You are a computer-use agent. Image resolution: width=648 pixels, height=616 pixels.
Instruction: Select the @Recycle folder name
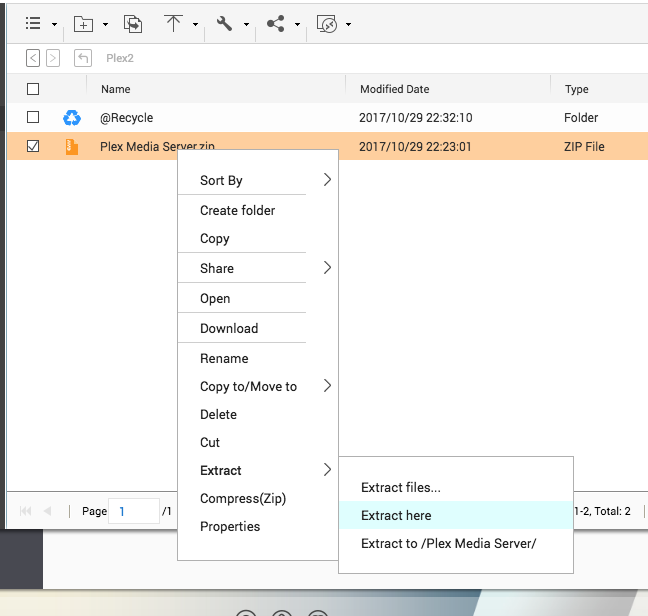[x=126, y=118]
